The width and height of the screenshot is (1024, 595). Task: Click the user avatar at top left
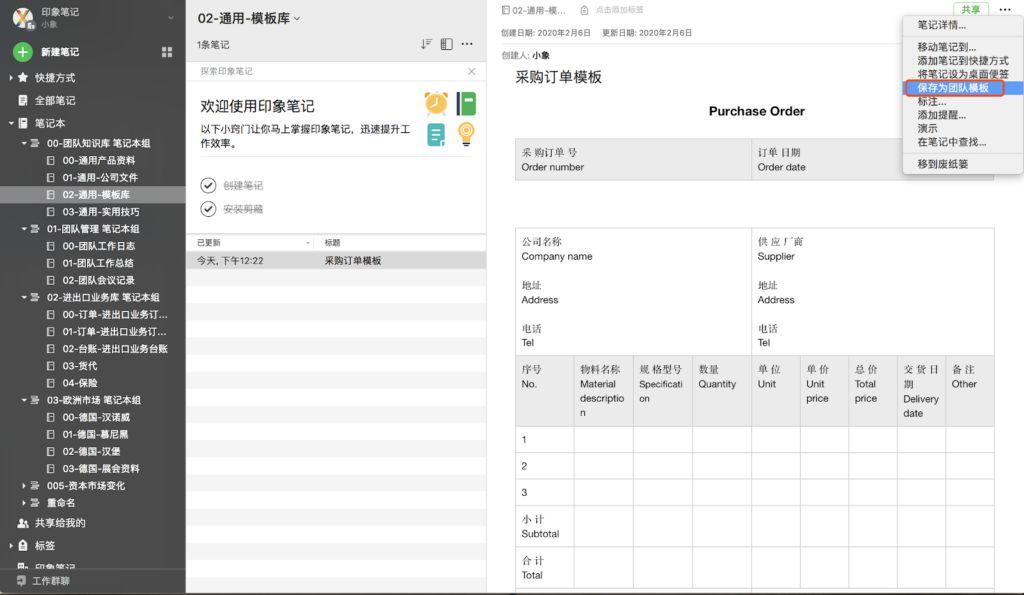(x=24, y=18)
